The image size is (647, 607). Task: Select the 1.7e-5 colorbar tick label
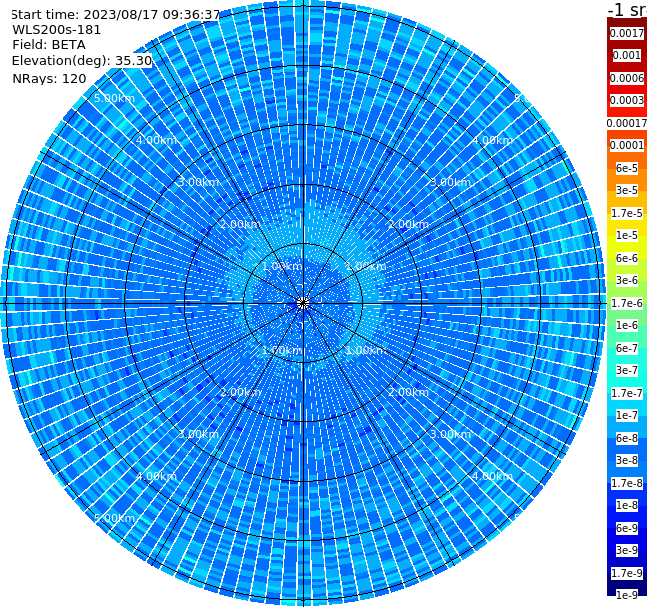pos(627,213)
